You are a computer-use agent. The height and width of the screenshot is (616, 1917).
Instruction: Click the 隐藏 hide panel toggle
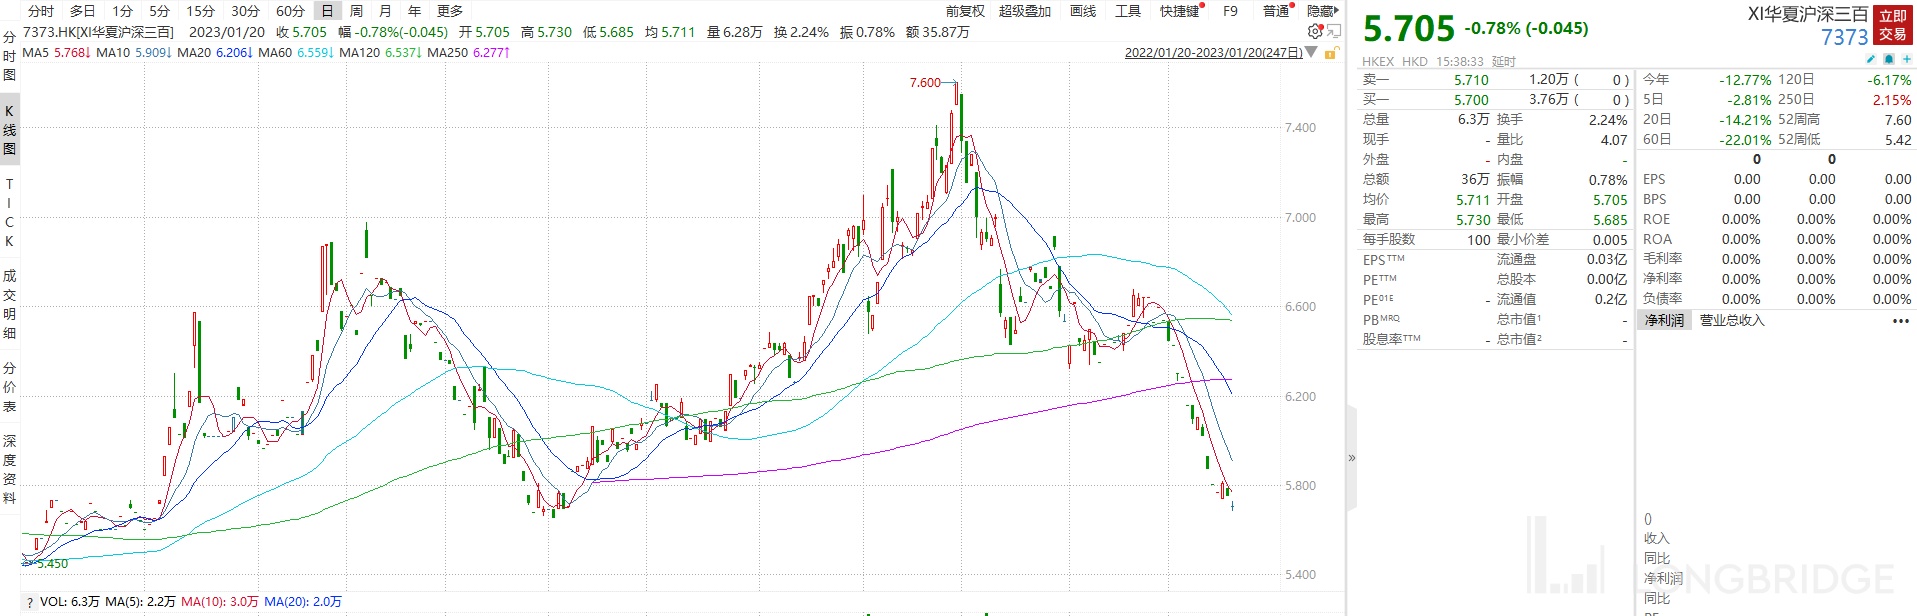coord(1322,11)
